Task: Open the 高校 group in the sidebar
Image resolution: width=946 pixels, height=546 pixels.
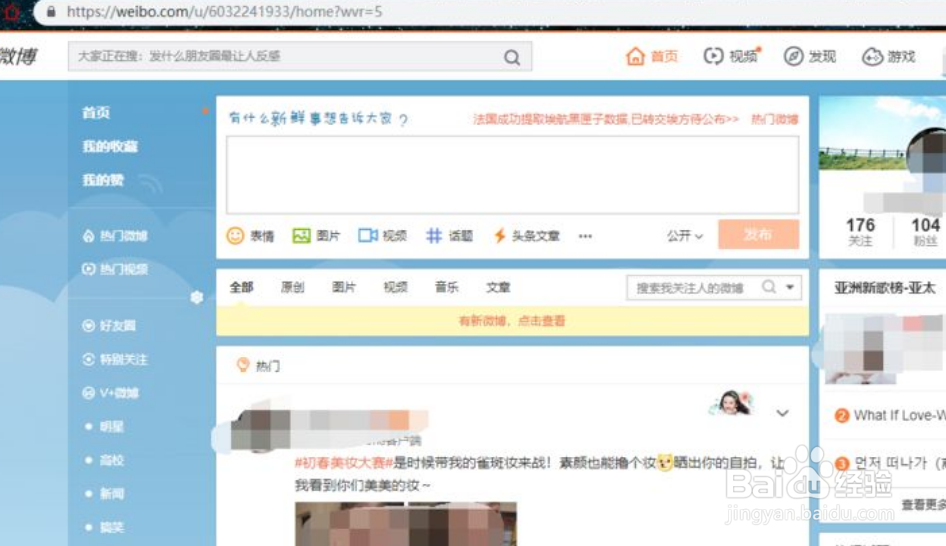Action: (111, 460)
